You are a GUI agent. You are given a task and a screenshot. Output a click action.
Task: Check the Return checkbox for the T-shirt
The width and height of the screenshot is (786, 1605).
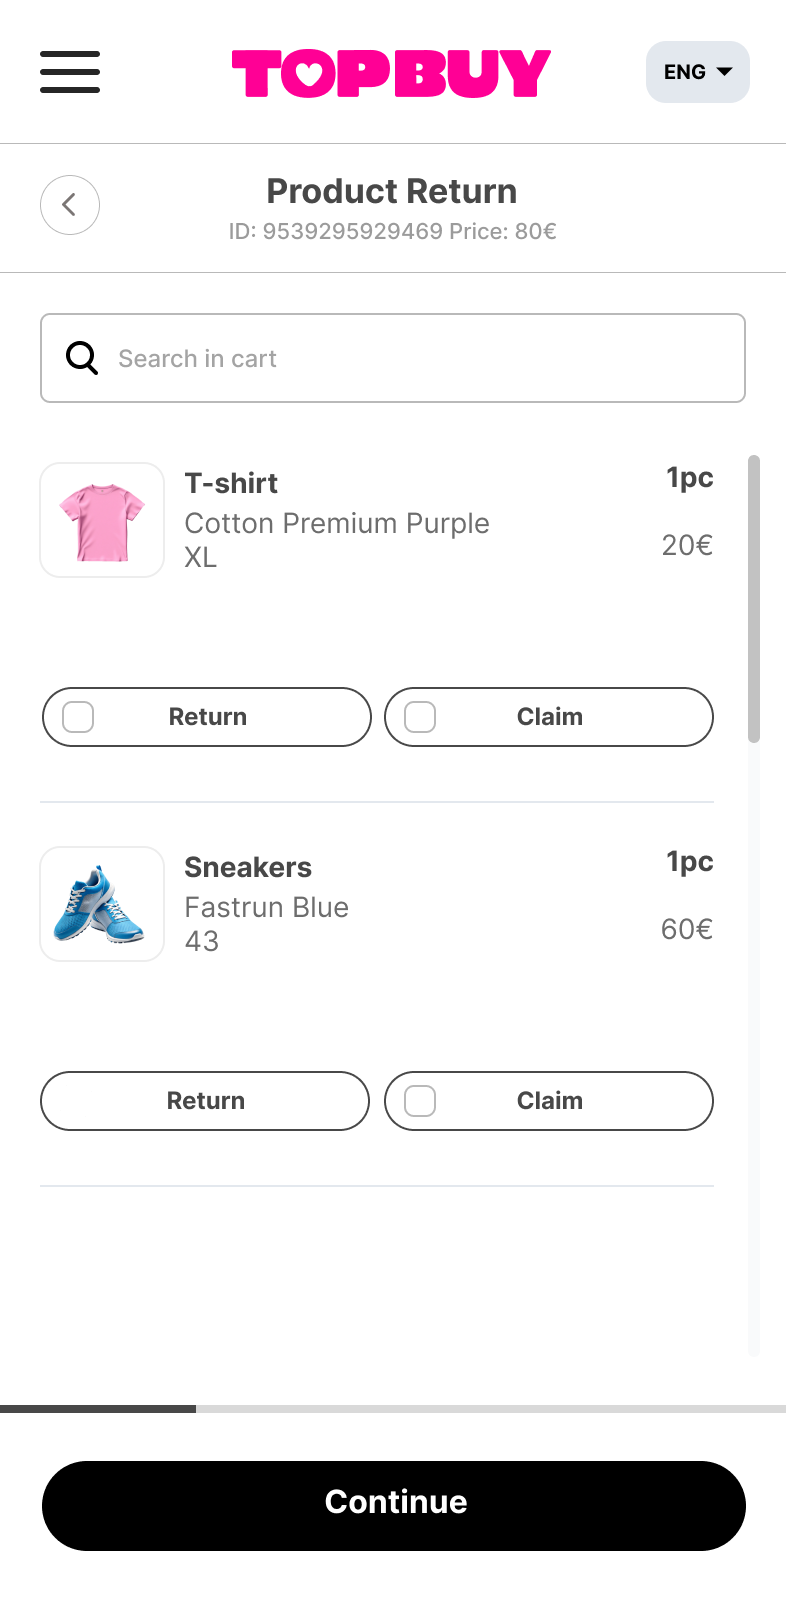click(x=77, y=716)
